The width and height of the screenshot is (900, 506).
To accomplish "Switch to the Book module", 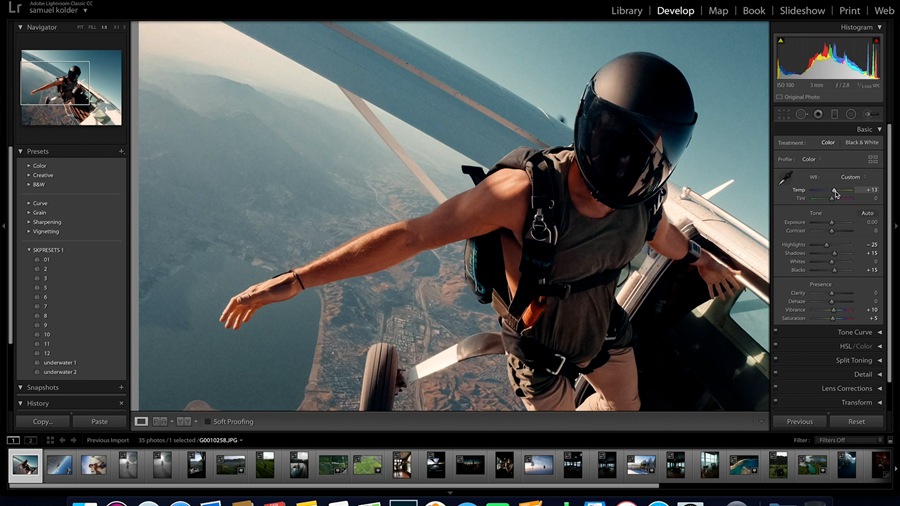I will coord(754,10).
